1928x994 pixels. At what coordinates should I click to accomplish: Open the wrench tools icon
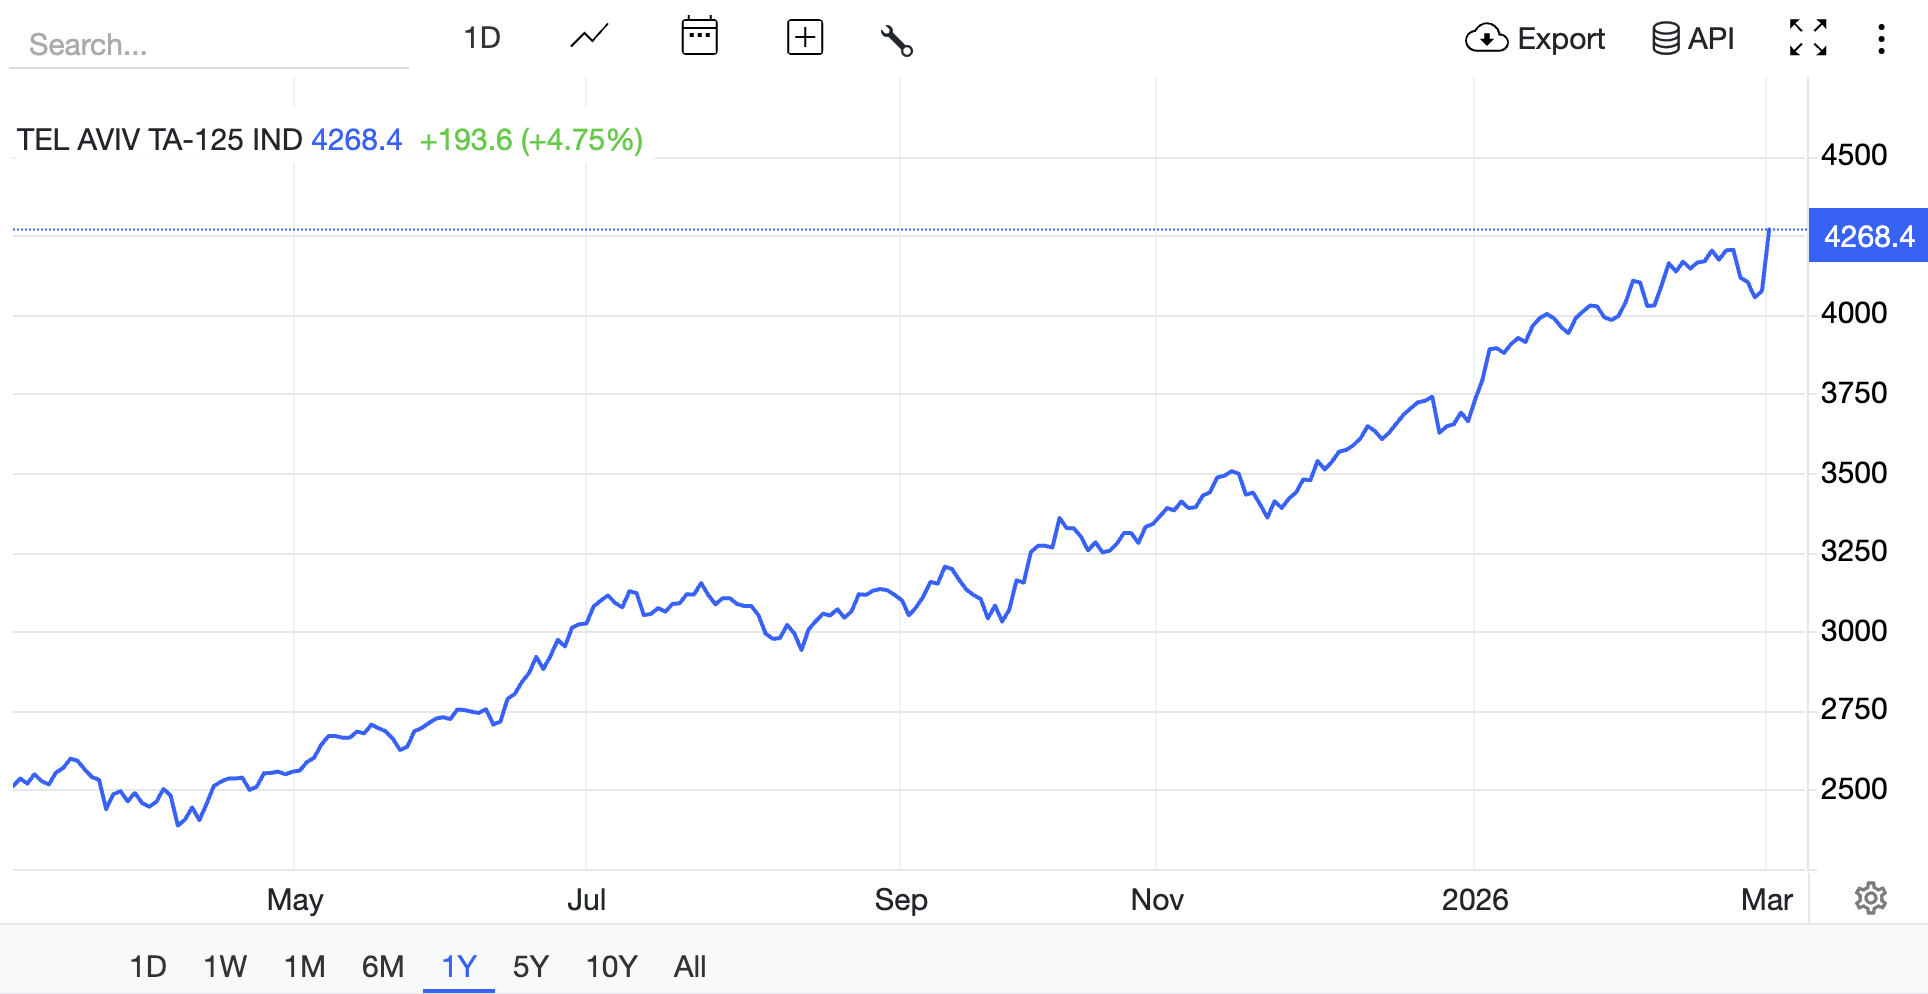click(x=896, y=40)
